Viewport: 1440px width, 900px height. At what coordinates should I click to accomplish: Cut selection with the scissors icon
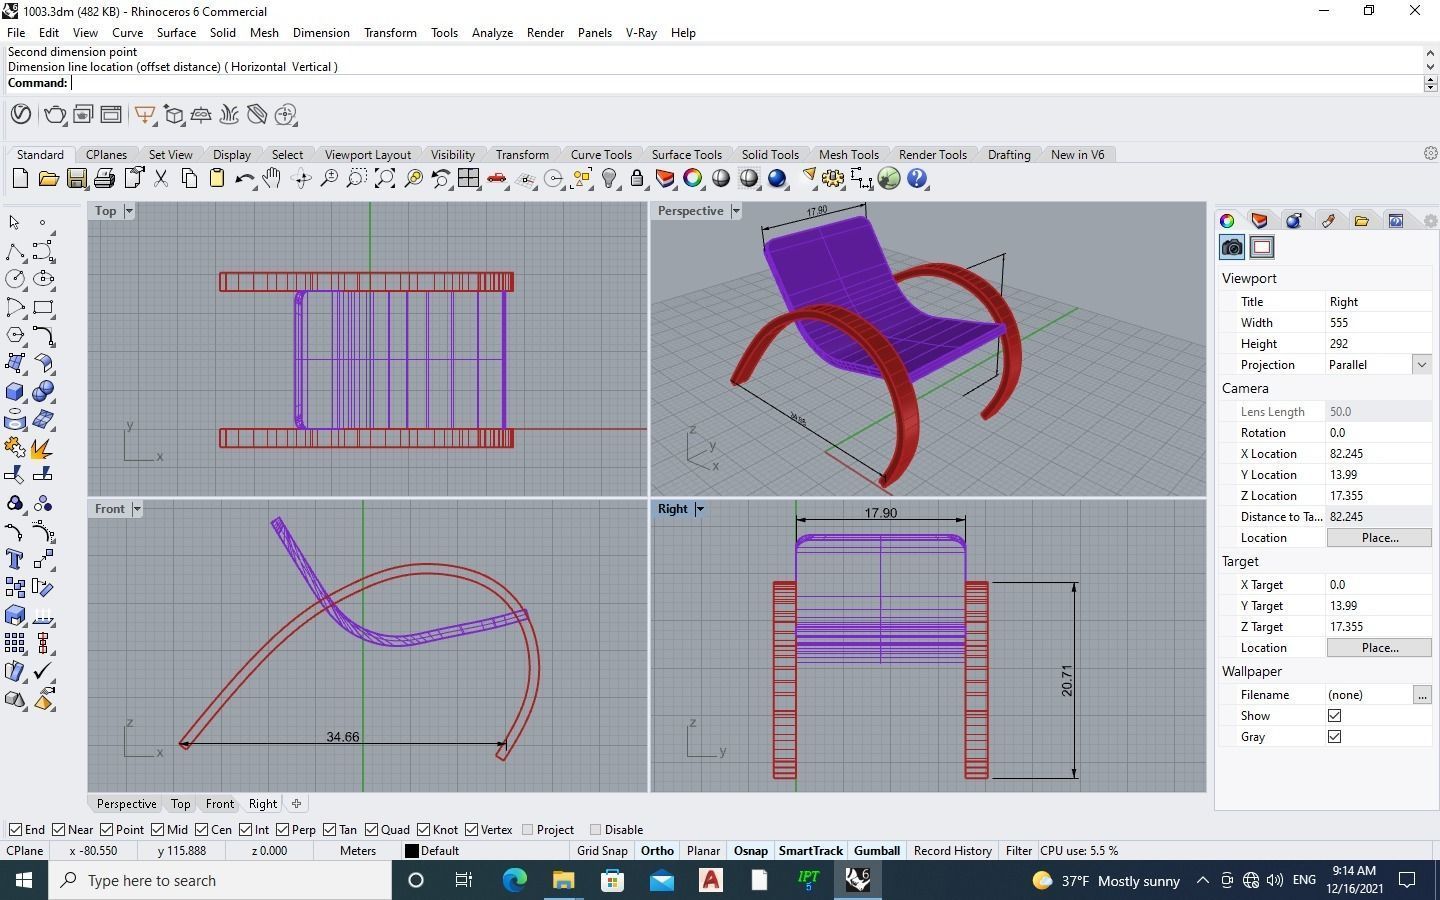pyautogui.click(x=160, y=179)
